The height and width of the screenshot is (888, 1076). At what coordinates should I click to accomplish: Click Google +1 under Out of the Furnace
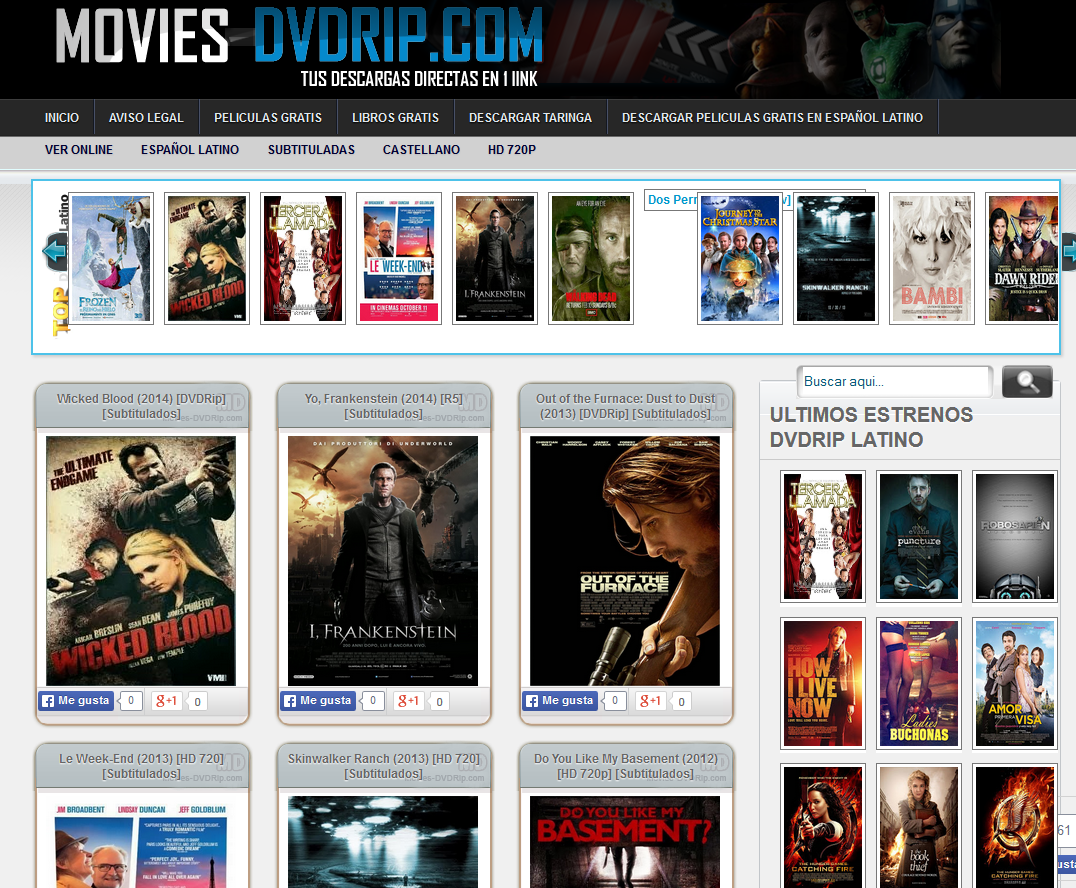coord(651,701)
